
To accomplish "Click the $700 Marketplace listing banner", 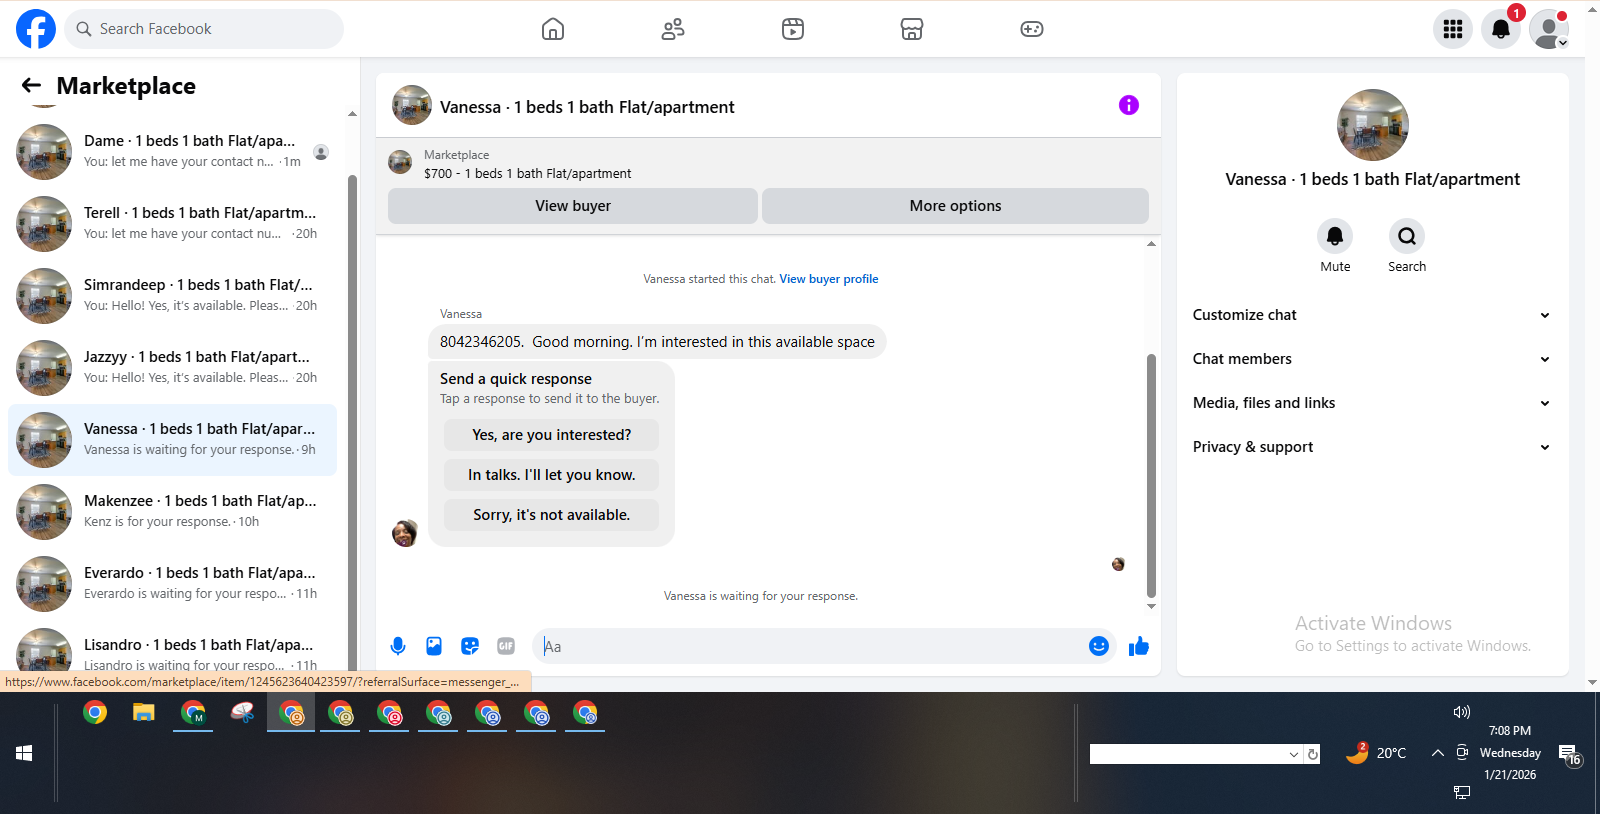I will [x=768, y=164].
